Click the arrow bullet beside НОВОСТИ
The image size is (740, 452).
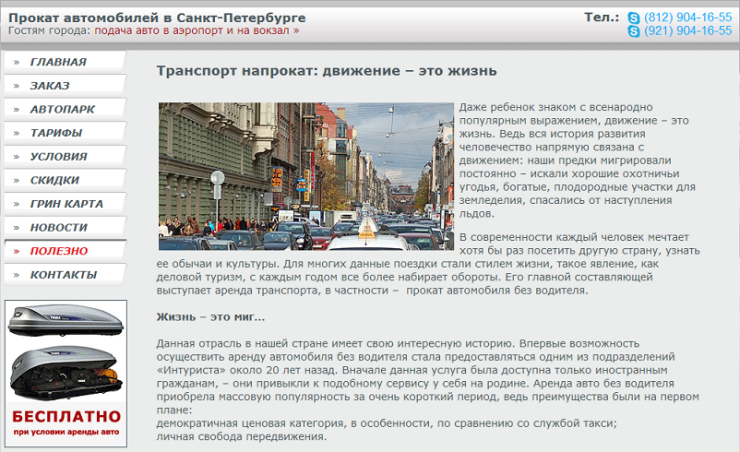tap(17, 227)
